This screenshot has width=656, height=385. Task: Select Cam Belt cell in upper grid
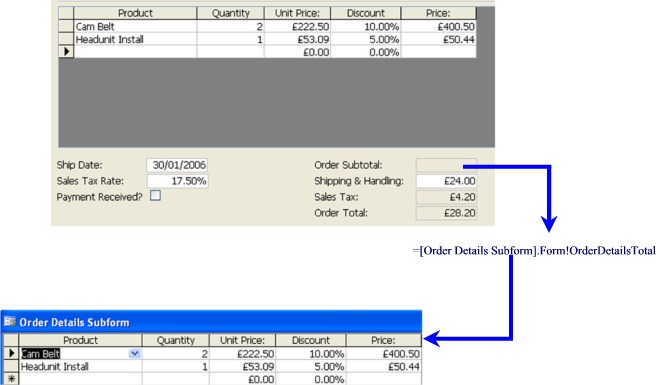(x=135, y=26)
